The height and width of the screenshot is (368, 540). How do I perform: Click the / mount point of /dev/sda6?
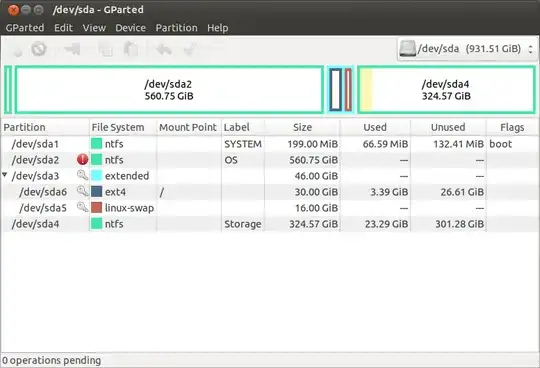pyautogui.click(x=162, y=192)
